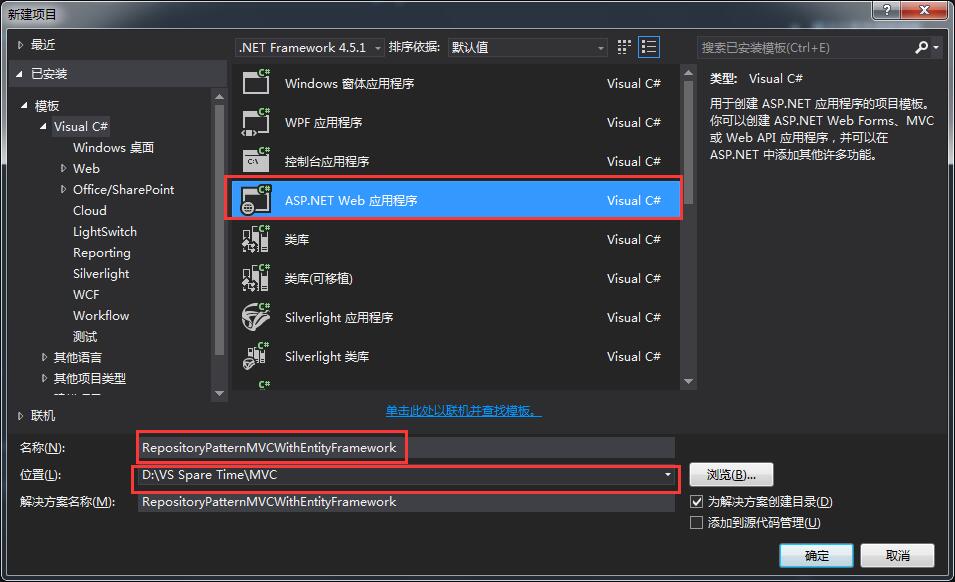955x582 pixels.
Task: Select the "Silverlight 类库" template name
Action: (x=327, y=356)
